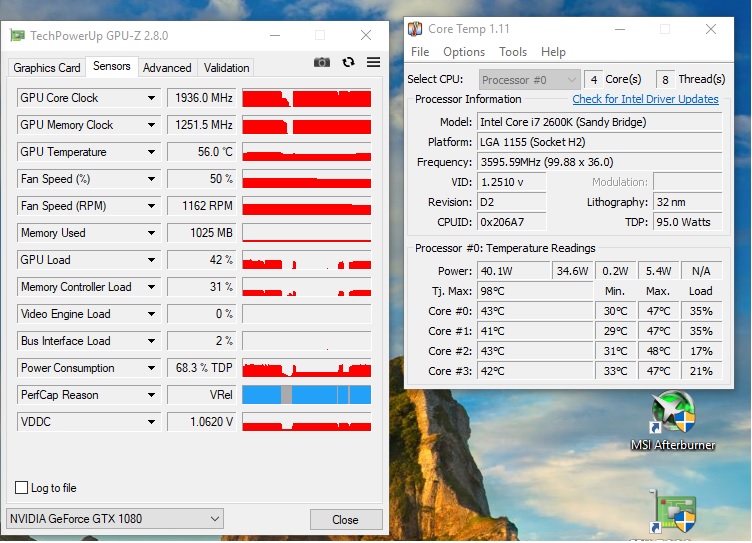The height and width of the screenshot is (543, 752).
Task: Expand Video Engine Load dropdown
Action: (x=151, y=314)
